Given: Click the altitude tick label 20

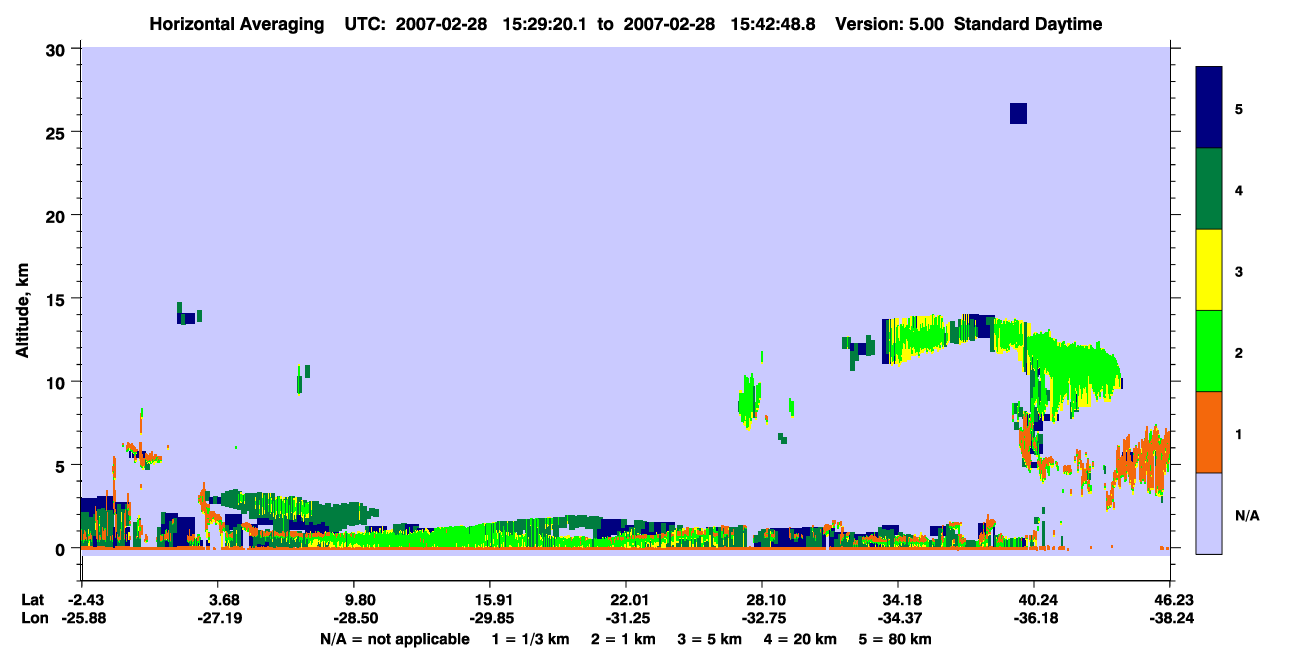Looking at the screenshot, I should [55, 215].
